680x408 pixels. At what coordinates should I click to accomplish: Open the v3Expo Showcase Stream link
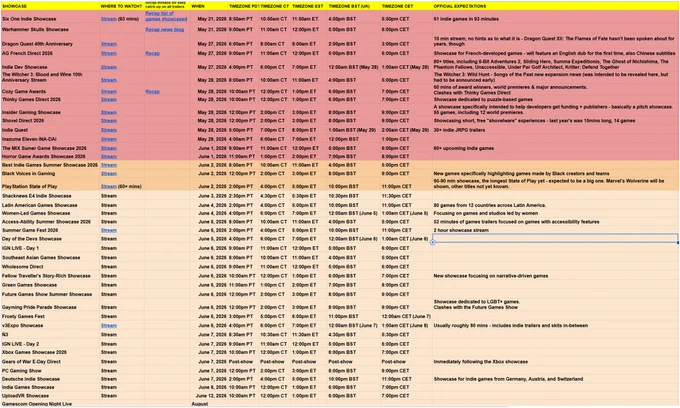108,326
